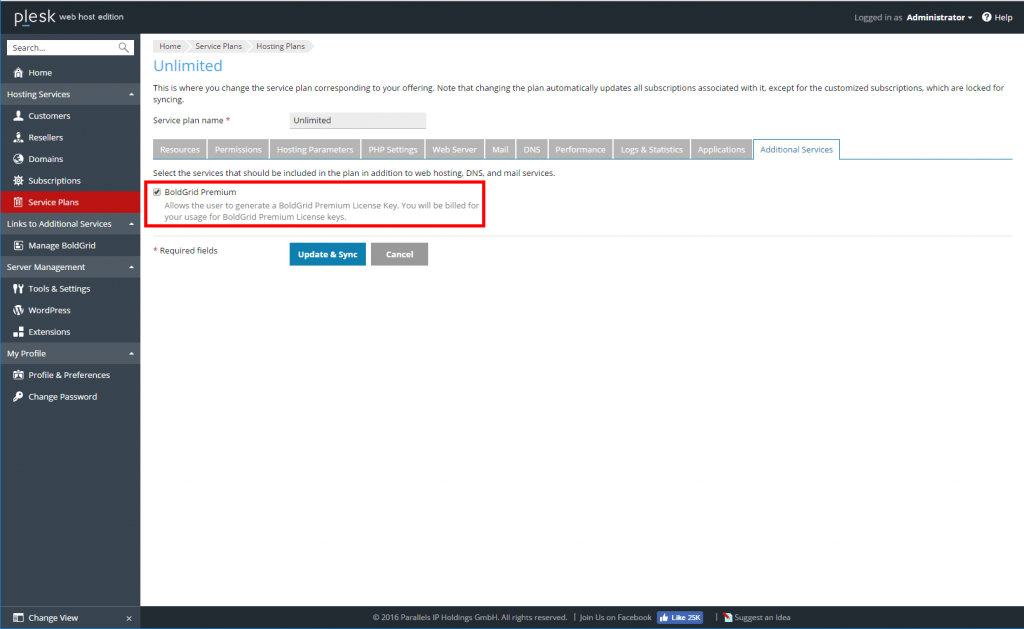Click the Change View label
The width and height of the screenshot is (1024, 629).
(53, 618)
